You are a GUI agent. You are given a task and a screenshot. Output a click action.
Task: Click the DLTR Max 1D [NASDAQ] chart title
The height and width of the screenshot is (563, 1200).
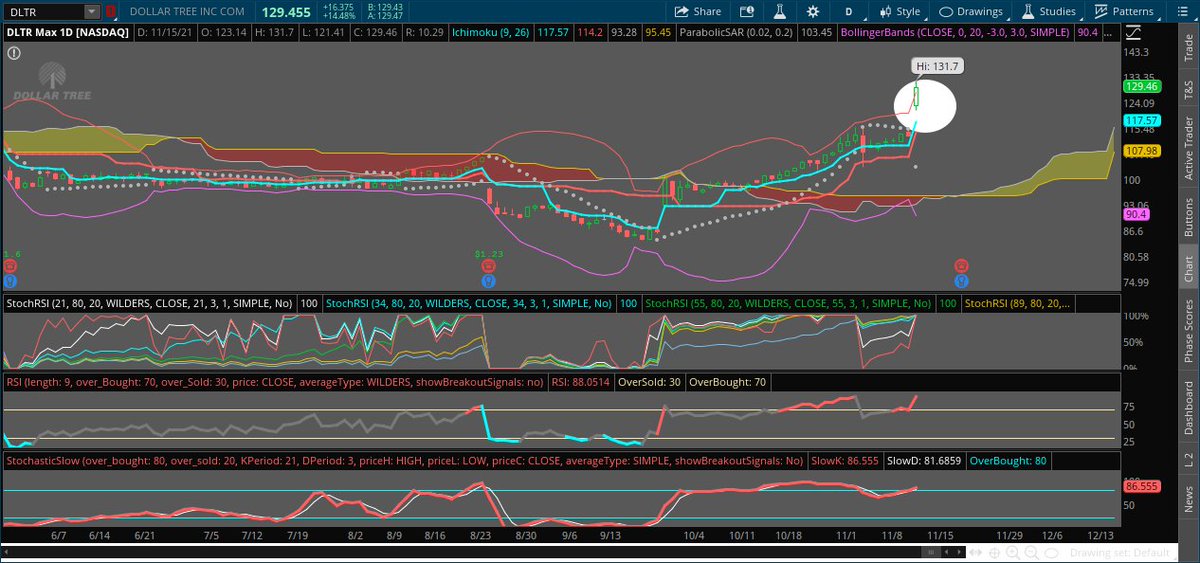(x=68, y=32)
